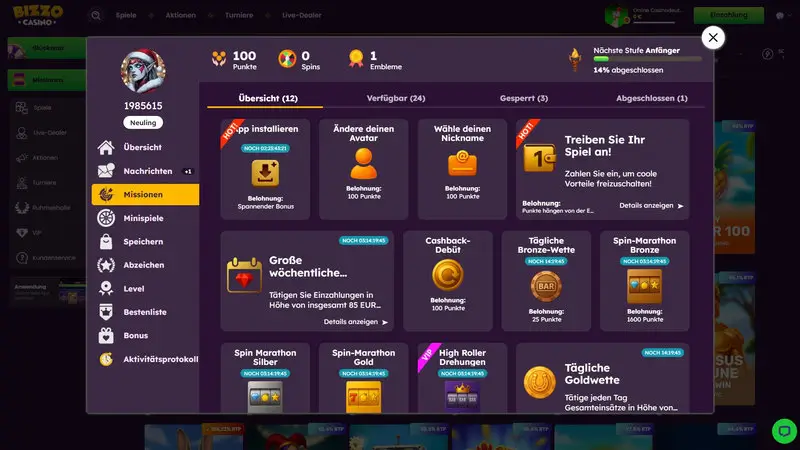Click the 0 Spins wheel icon
This screenshot has height=450, width=800.
(x=287, y=59)
